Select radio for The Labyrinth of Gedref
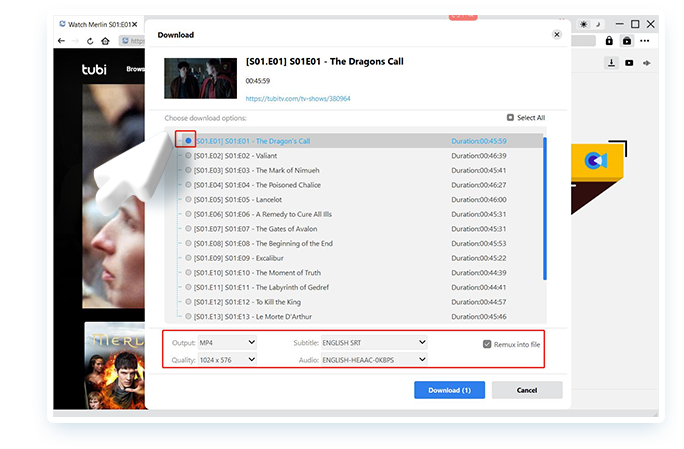 (x=188, y=287)
